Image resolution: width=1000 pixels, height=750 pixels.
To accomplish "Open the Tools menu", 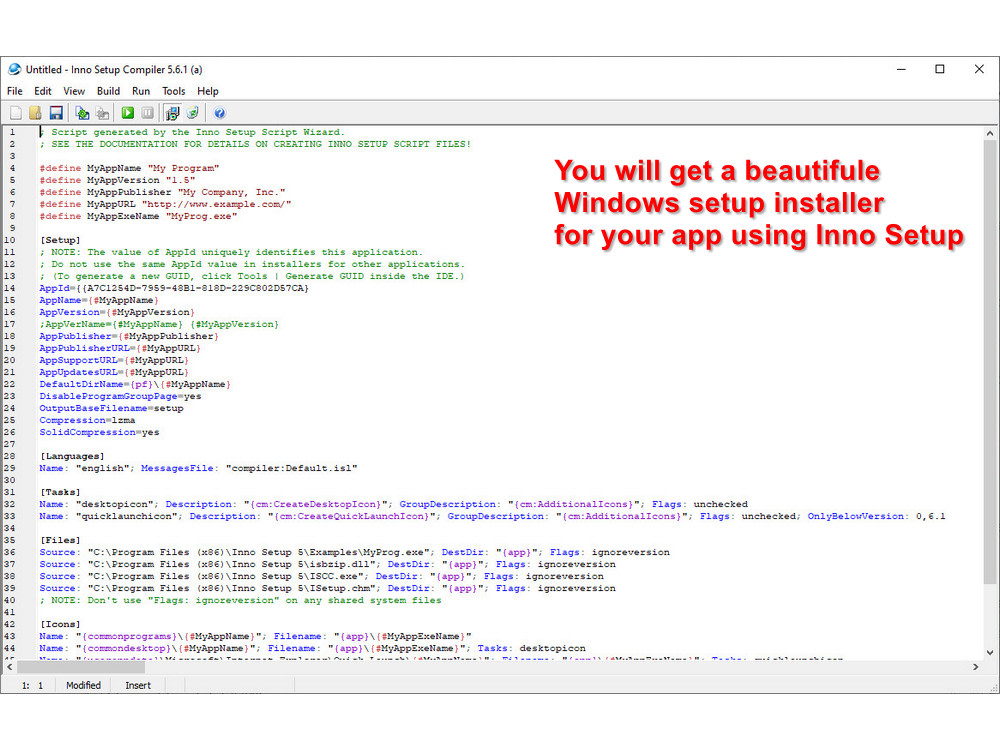I will pyautogui.click(x=174, y=91).
